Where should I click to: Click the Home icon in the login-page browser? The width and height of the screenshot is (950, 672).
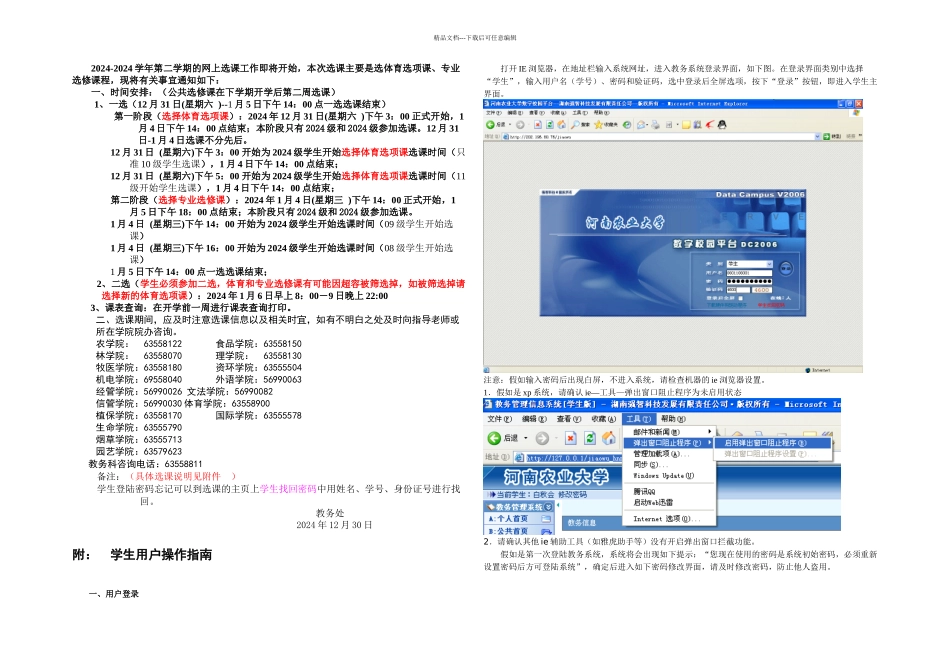562,125
